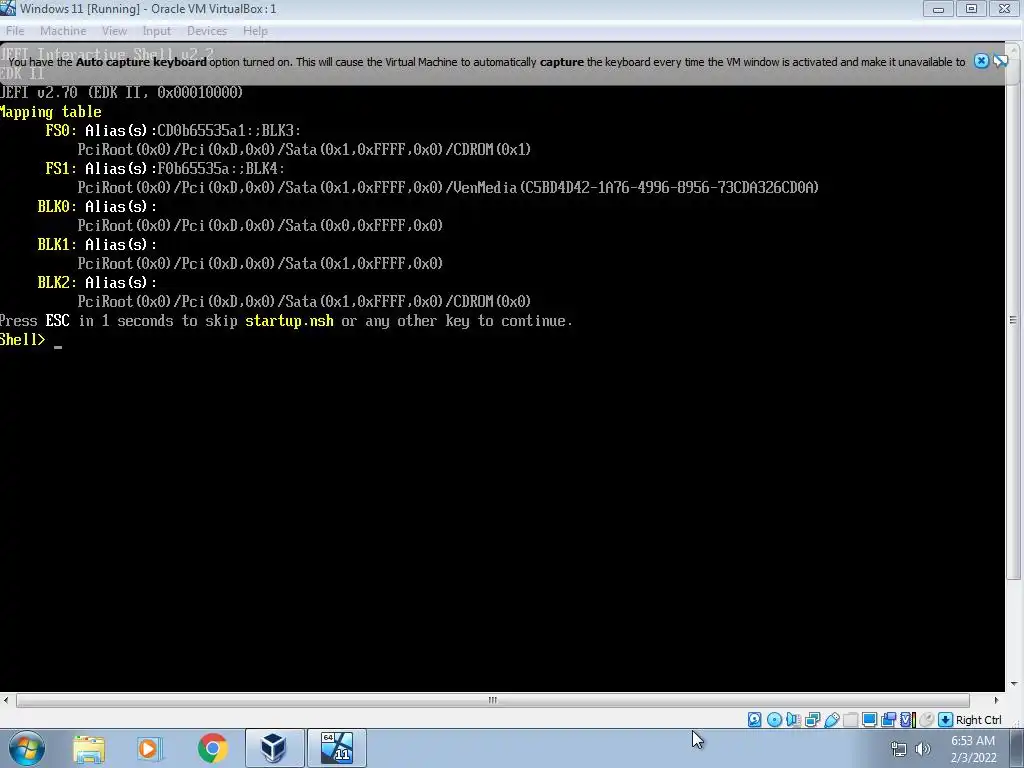Click the BLK0: mapping label
This screenshot has height=768, width=1024.
tap(57, 206)
